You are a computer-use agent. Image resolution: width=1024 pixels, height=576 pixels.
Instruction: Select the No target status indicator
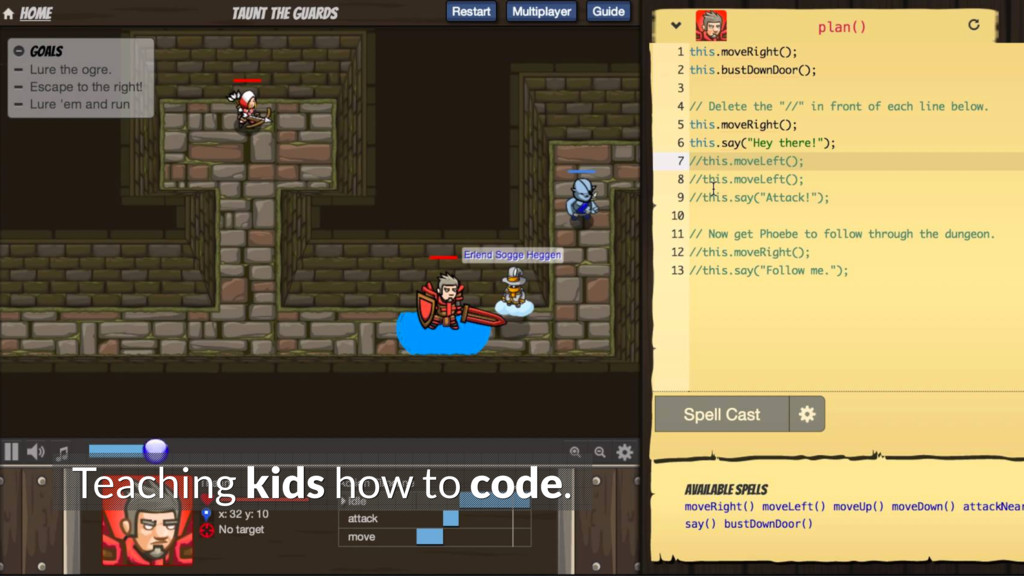[x=234, y=530]
